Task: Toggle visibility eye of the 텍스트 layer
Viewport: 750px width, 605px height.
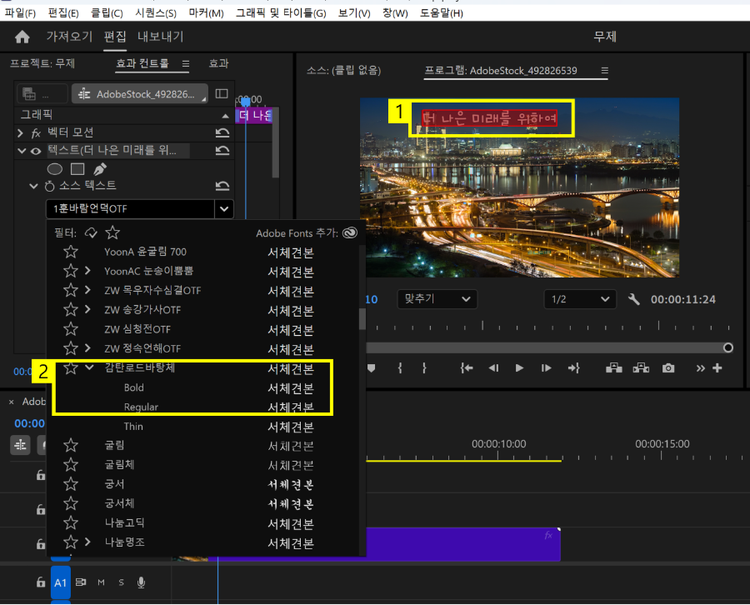Action: coord(36,151)
